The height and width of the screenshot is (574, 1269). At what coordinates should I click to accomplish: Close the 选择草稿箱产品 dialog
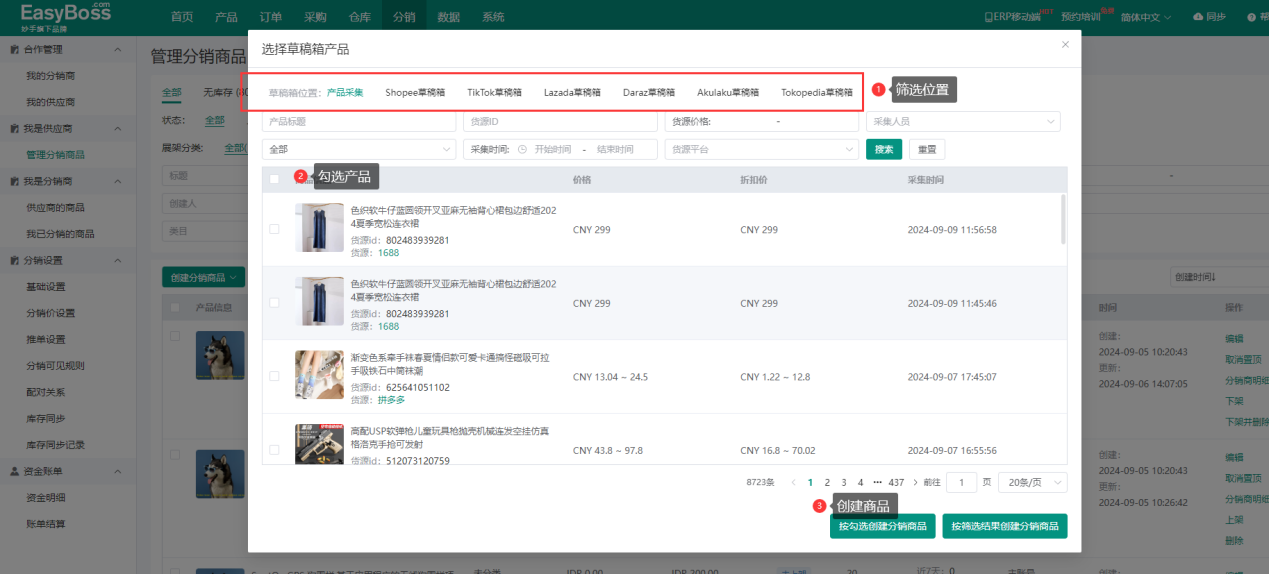tap(1065, 44)
